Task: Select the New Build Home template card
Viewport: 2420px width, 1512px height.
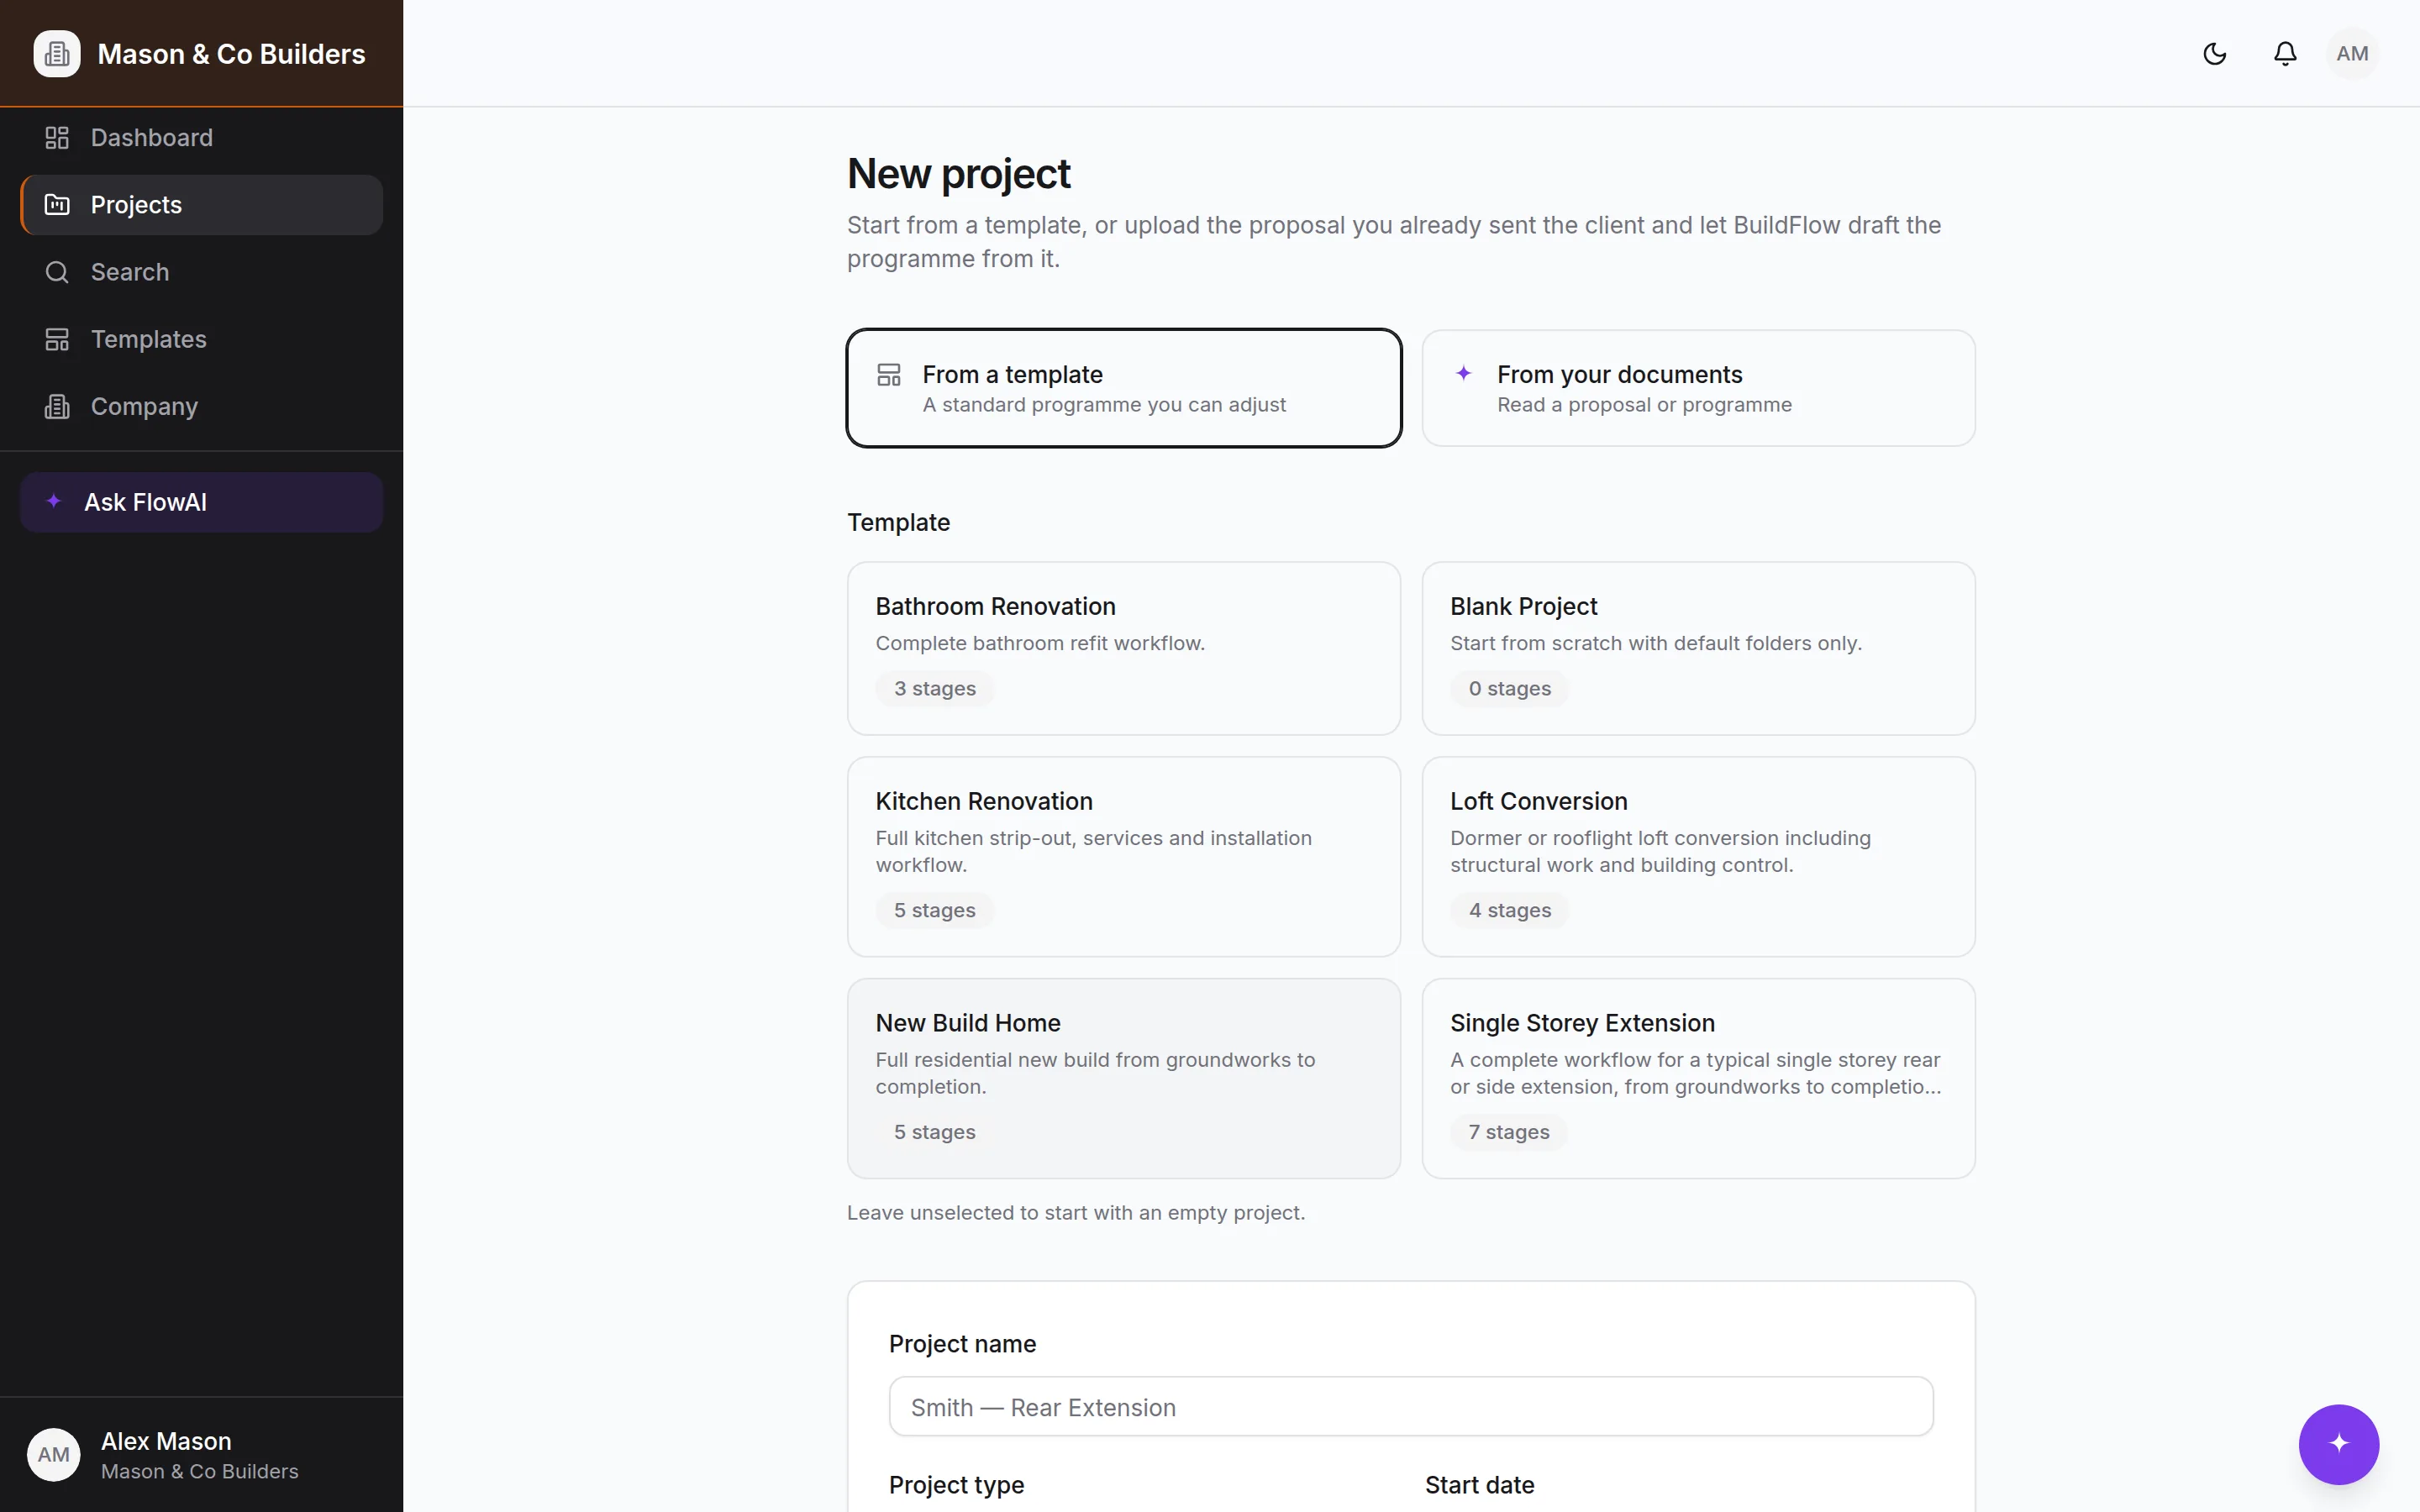Action: point(1123,1078)
